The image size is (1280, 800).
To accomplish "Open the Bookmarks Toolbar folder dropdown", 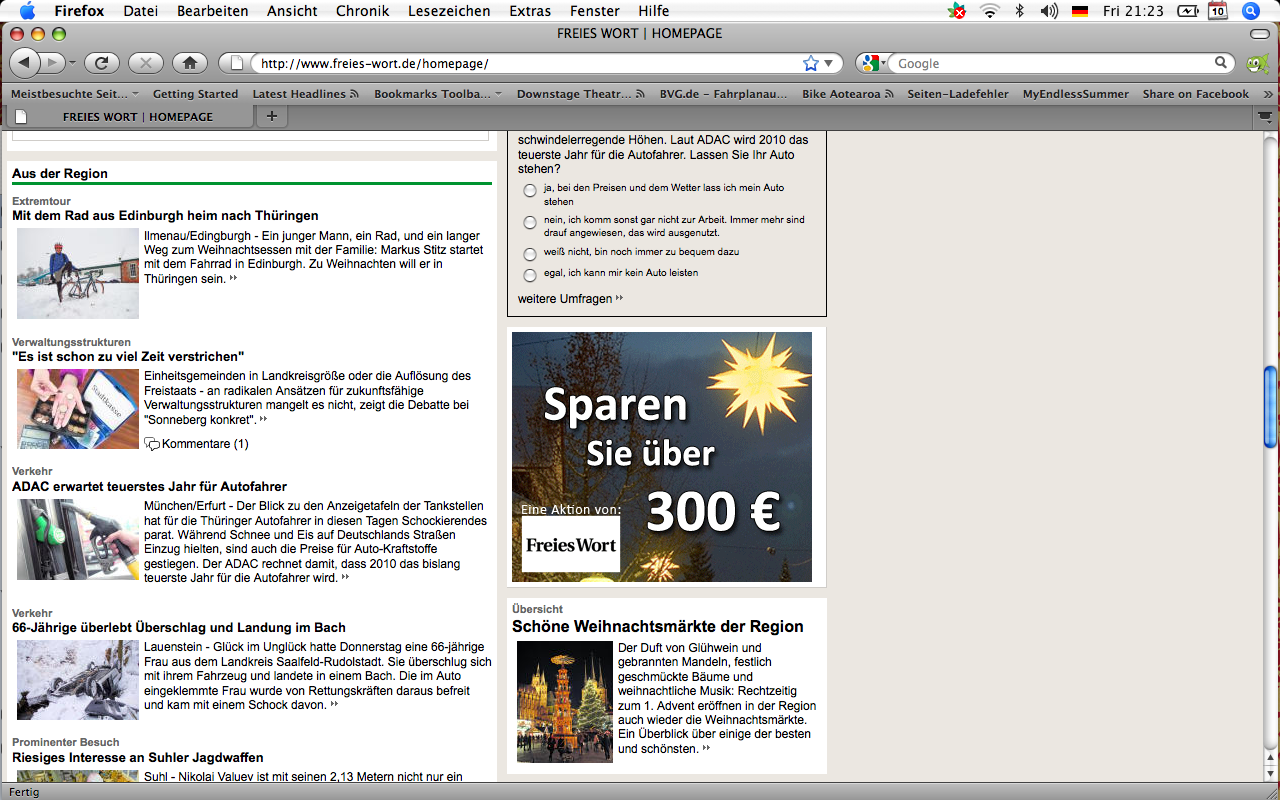I will pyautogui.click(x=438, y=94).
